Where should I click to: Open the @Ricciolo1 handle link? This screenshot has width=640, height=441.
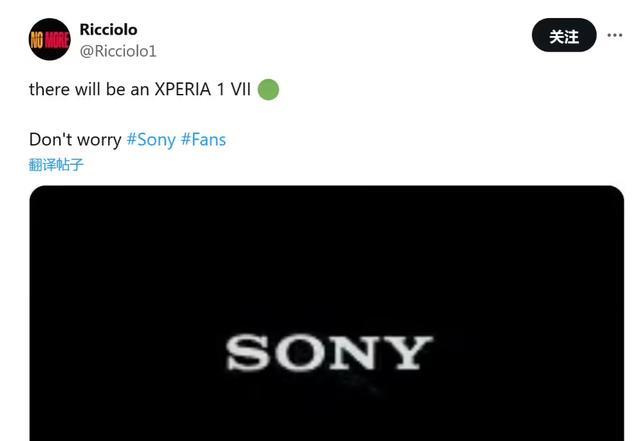(x=118, y=51)
